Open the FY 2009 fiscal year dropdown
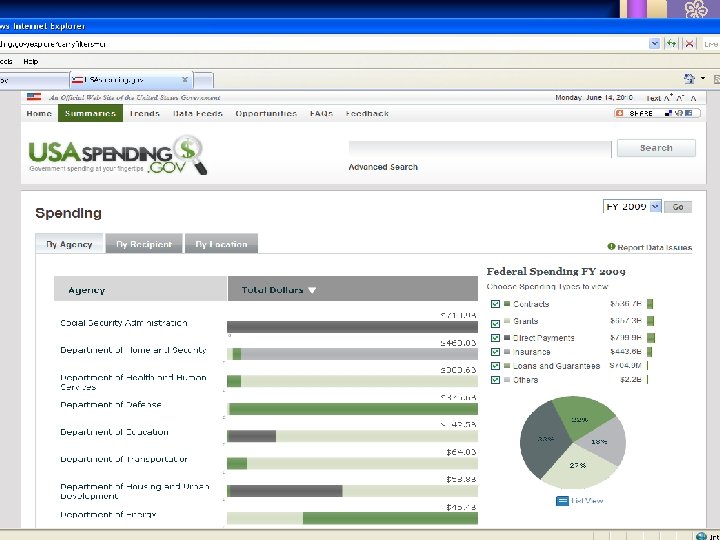This screenshot has height=540, width=720. [x=655, y=207]
